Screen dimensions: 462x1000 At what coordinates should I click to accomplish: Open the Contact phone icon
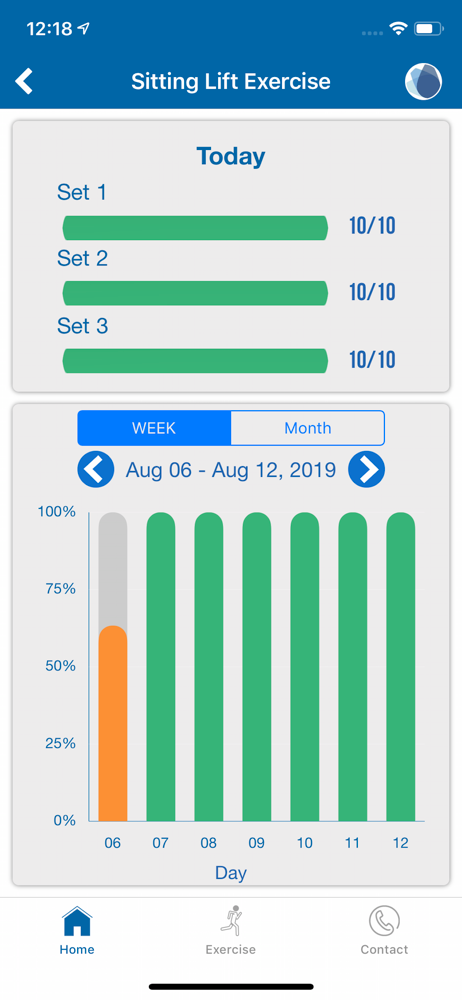click(x=384, y=922)
